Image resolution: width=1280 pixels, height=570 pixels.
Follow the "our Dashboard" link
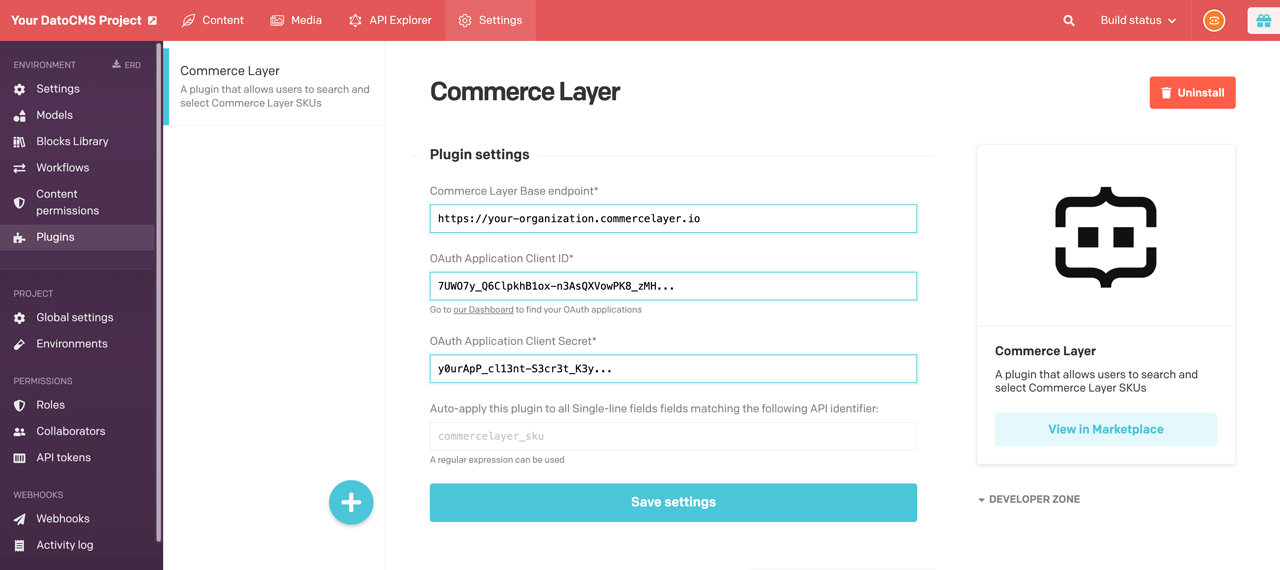pos(483,310)
